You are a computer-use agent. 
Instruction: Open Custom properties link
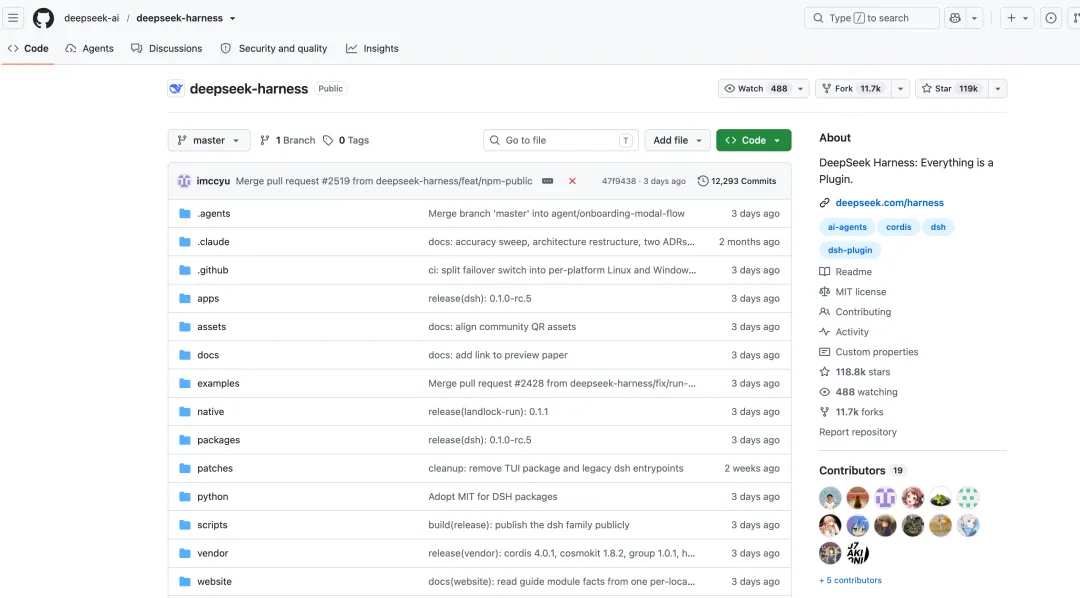click(877, 351)
